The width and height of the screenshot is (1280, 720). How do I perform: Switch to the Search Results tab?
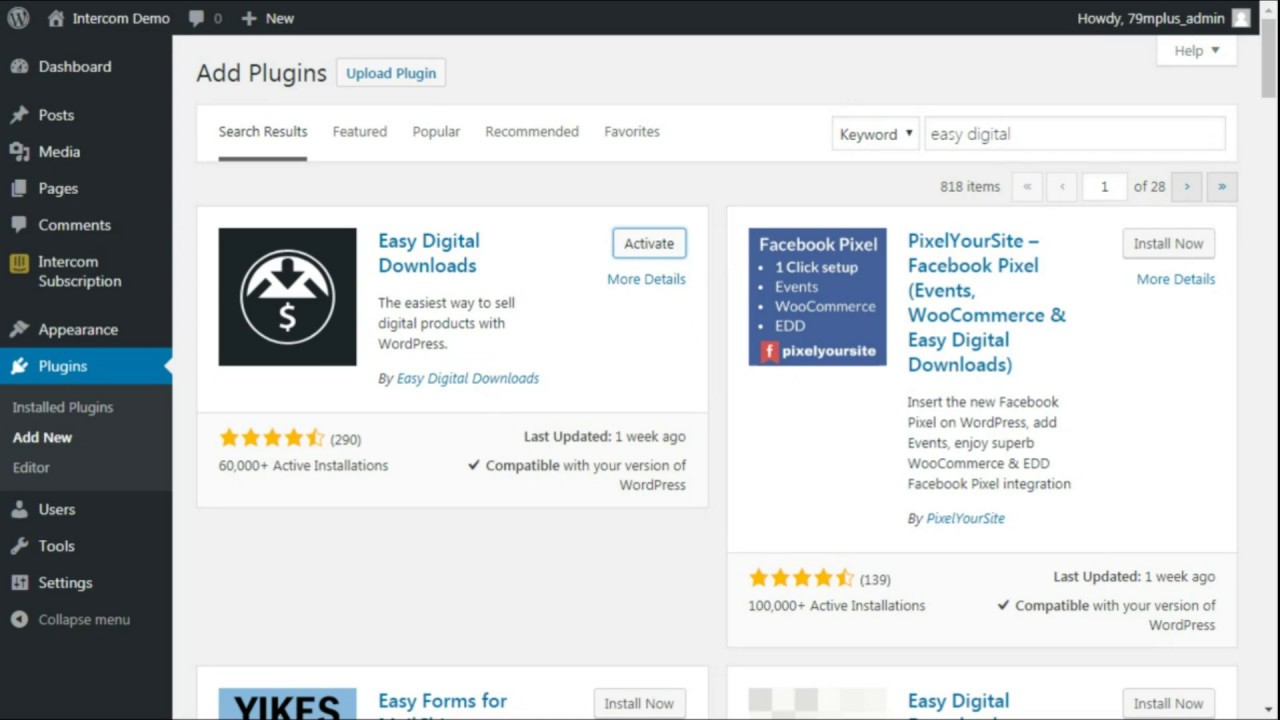coord(263,132)
